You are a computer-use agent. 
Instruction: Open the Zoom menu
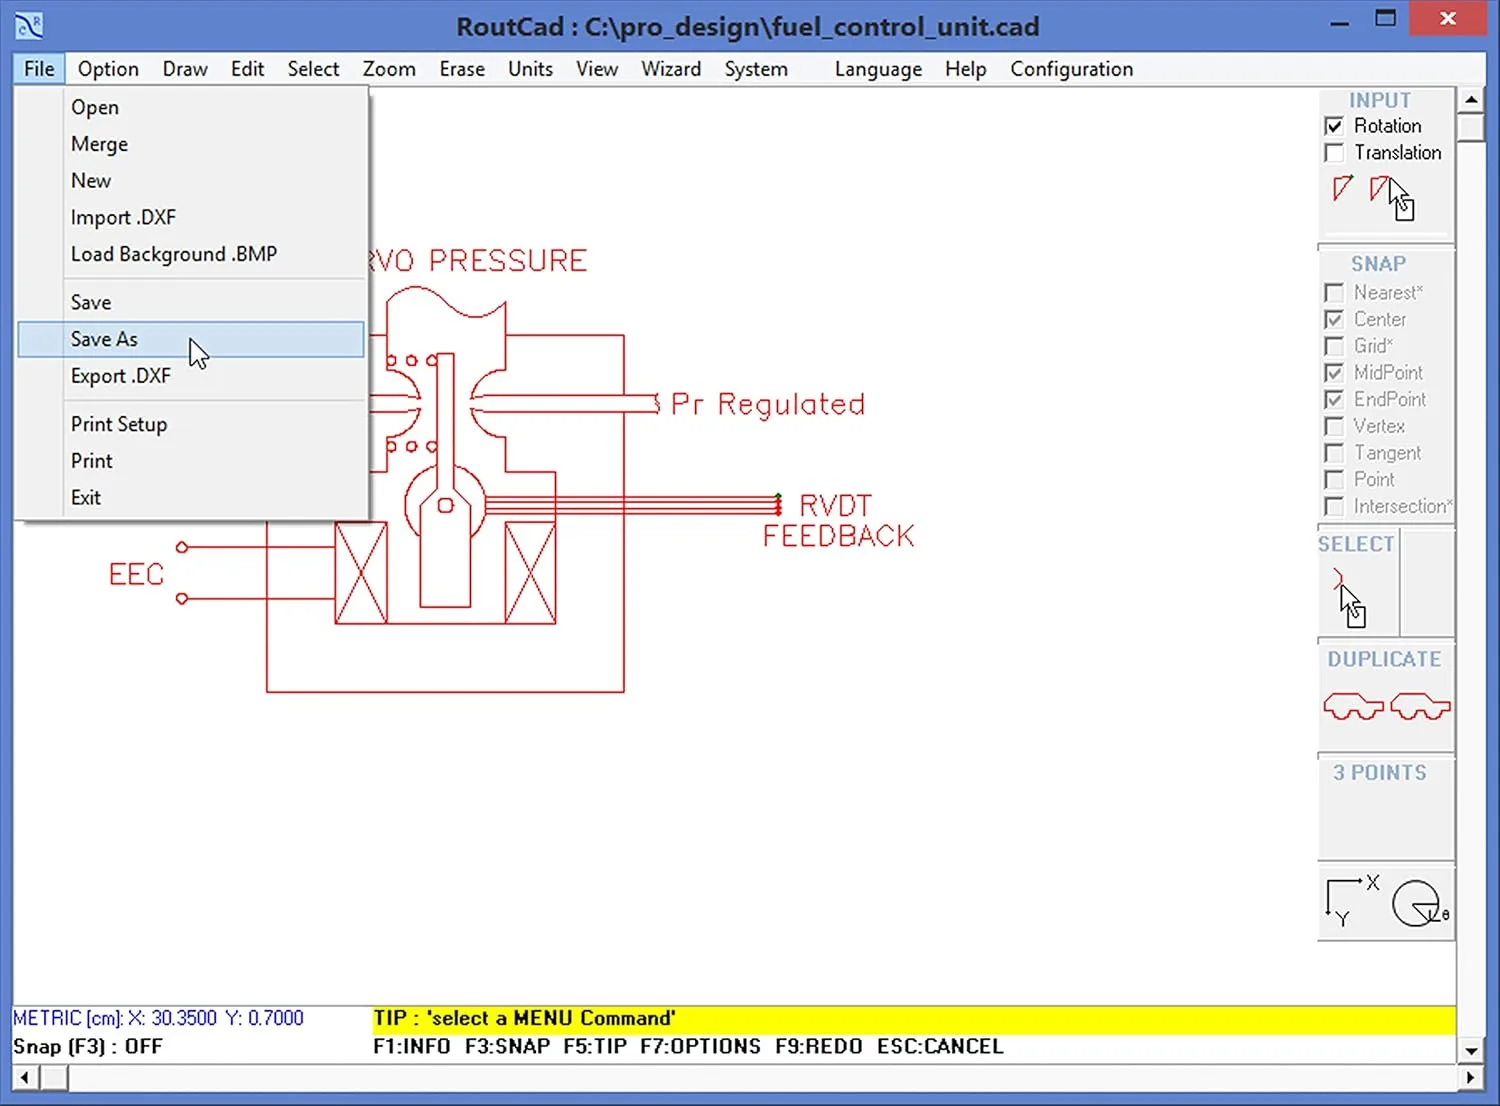[389, 68]
